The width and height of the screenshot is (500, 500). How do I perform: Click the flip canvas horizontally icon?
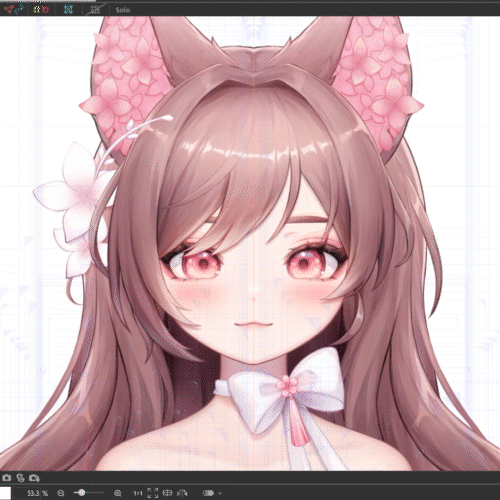[182, 493]
